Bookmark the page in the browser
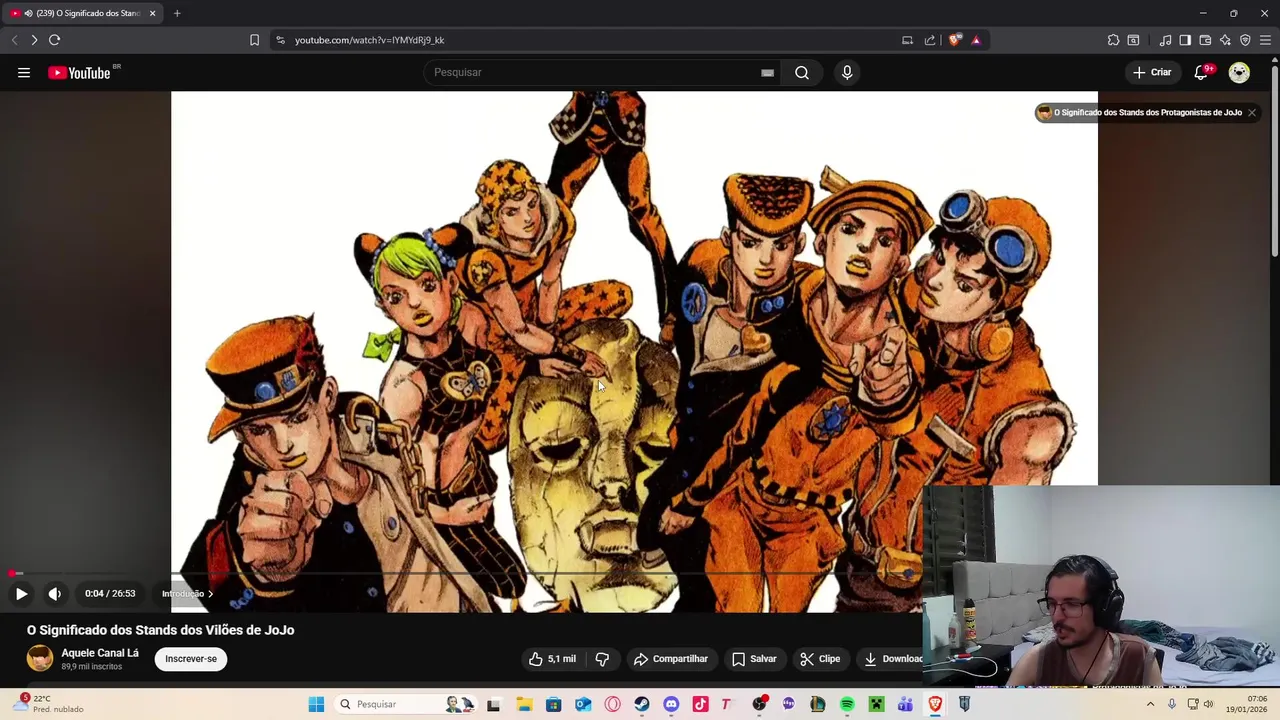 coord(254,40)
